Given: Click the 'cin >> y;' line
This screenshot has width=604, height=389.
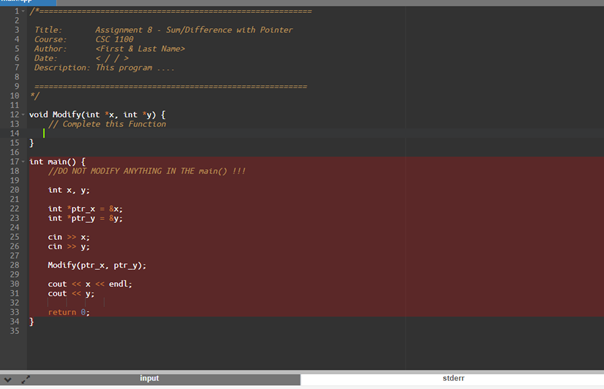Looking at the screenshot, I should (69, 246).
